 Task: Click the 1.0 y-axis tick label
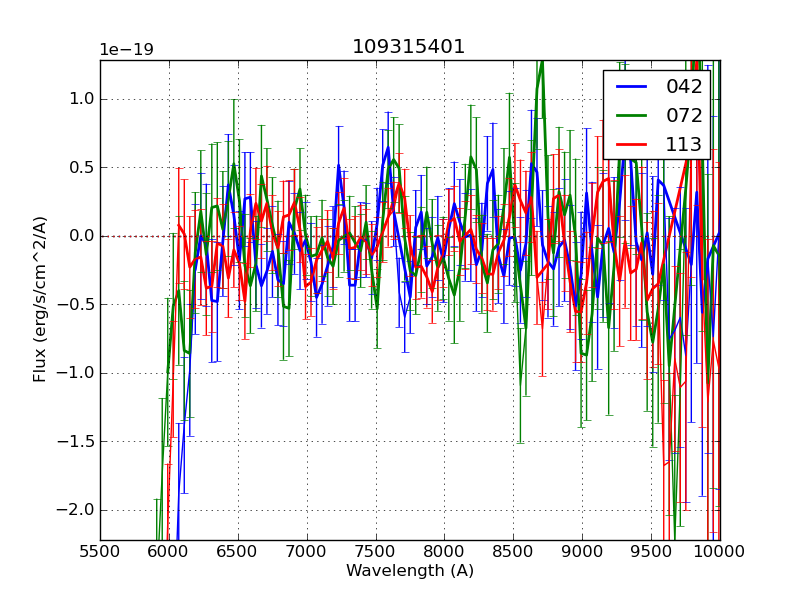coord(80,99)
